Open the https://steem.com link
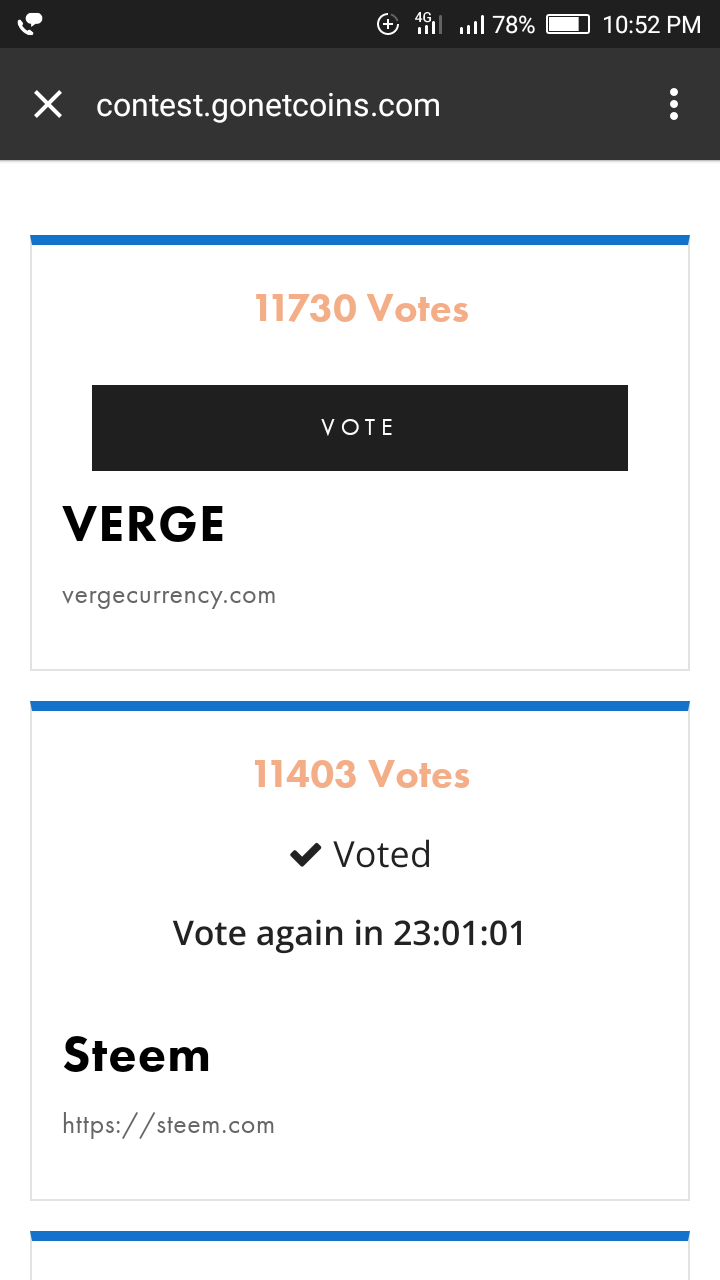The image size is (720, 1280). 168,1125
